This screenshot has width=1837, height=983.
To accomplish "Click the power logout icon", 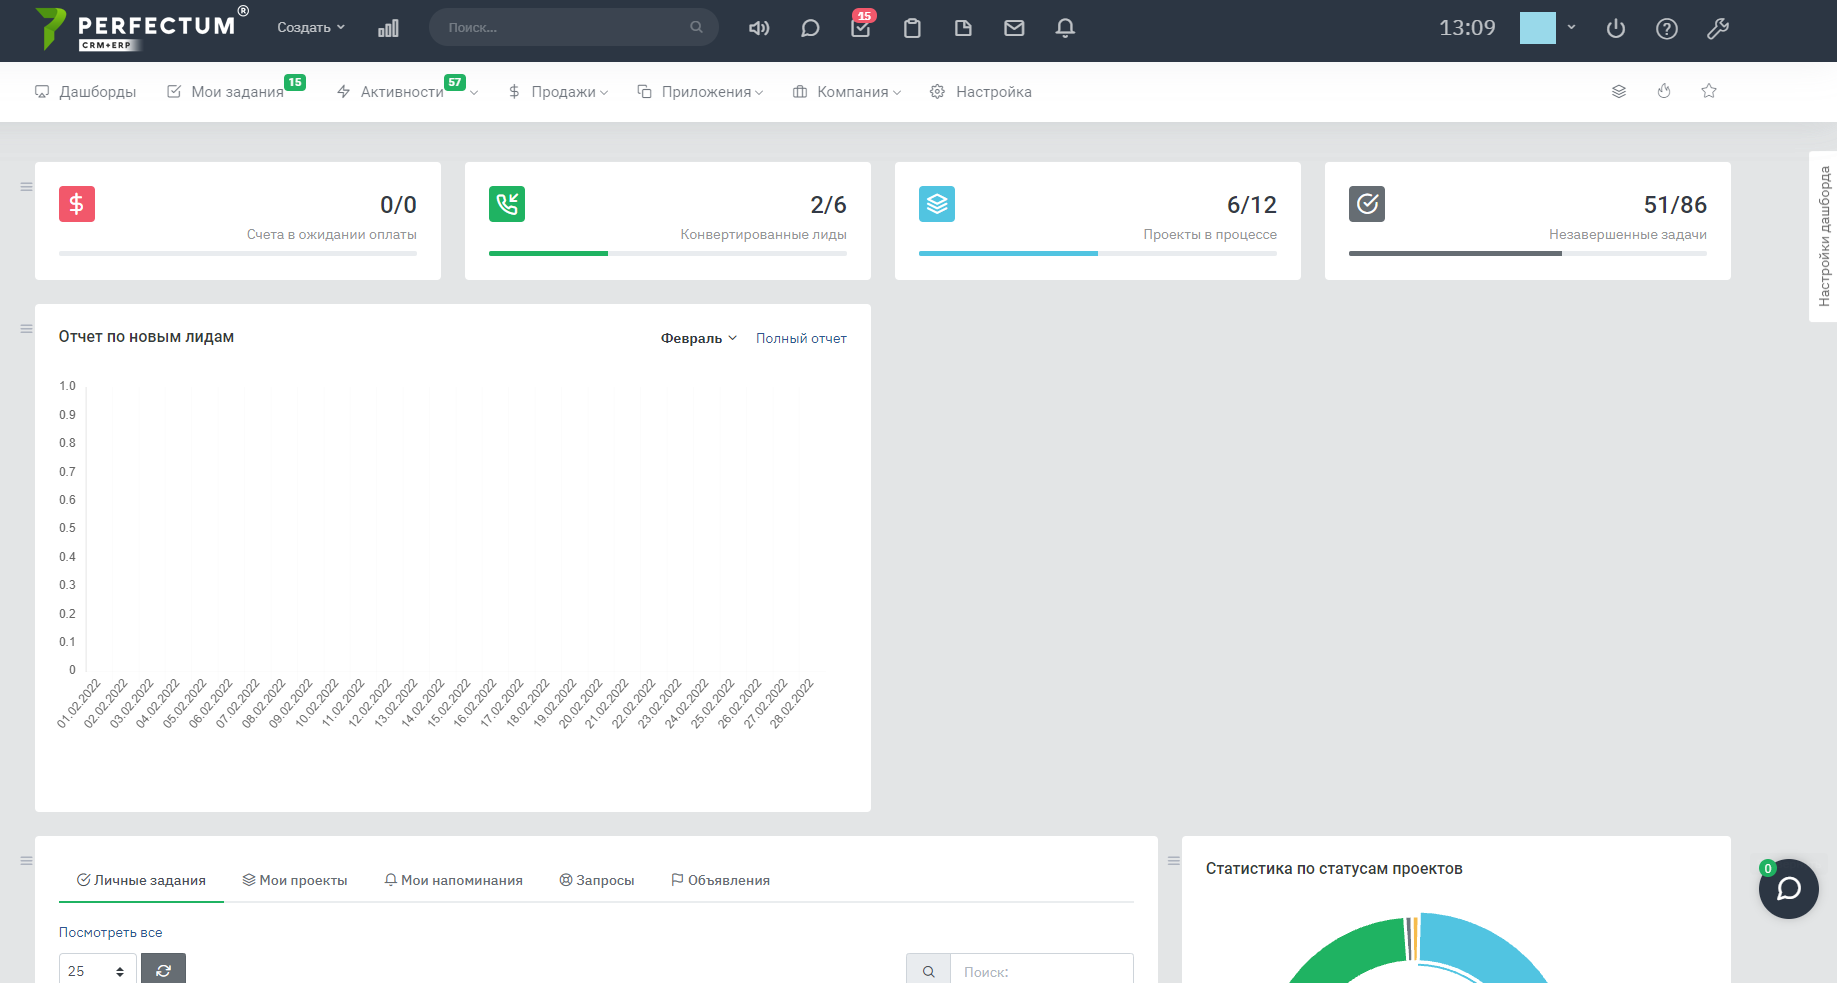I will tap(1615, 29).
